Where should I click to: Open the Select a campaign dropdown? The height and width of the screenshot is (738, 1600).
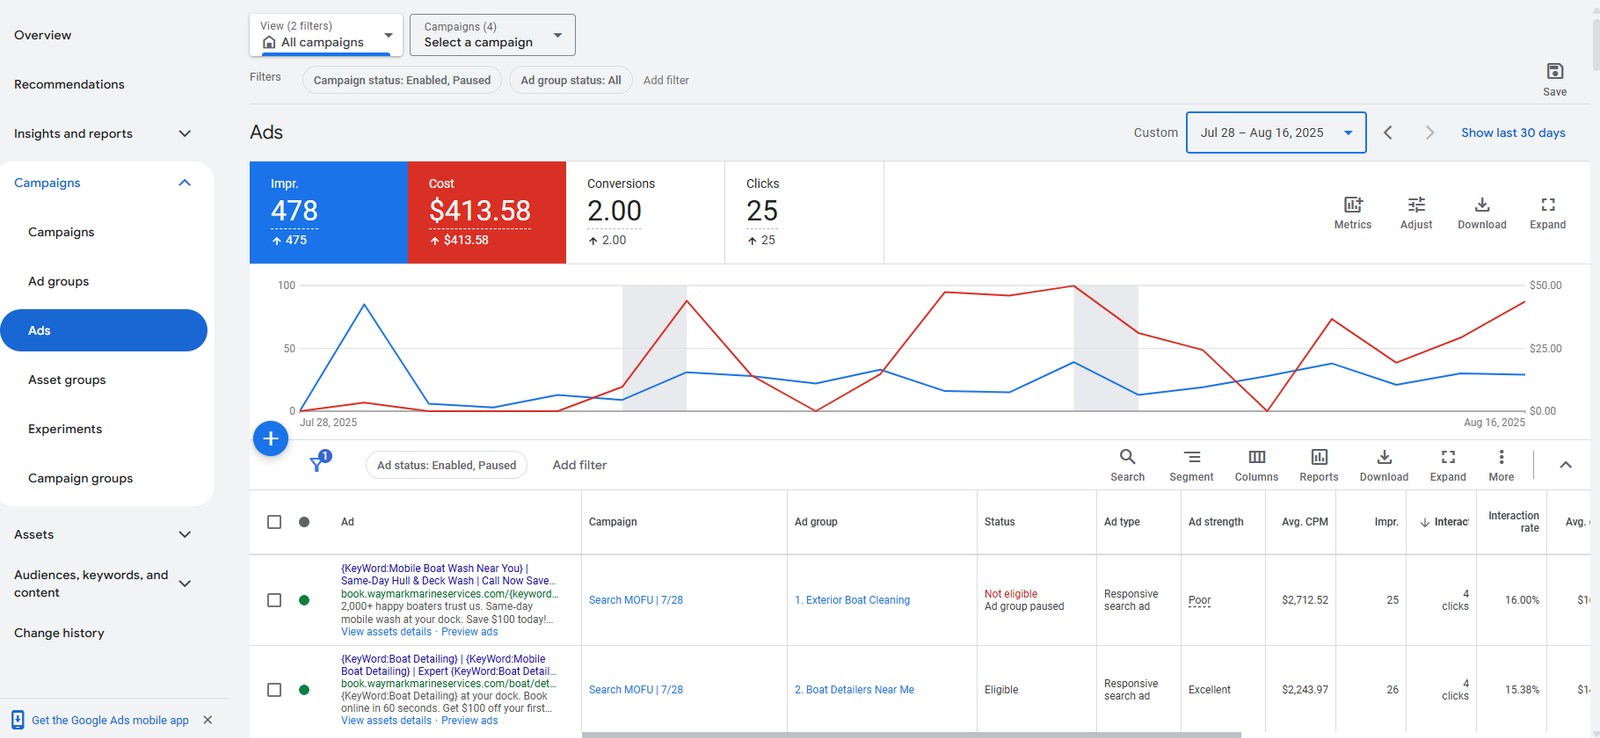[x=492, y=35]
